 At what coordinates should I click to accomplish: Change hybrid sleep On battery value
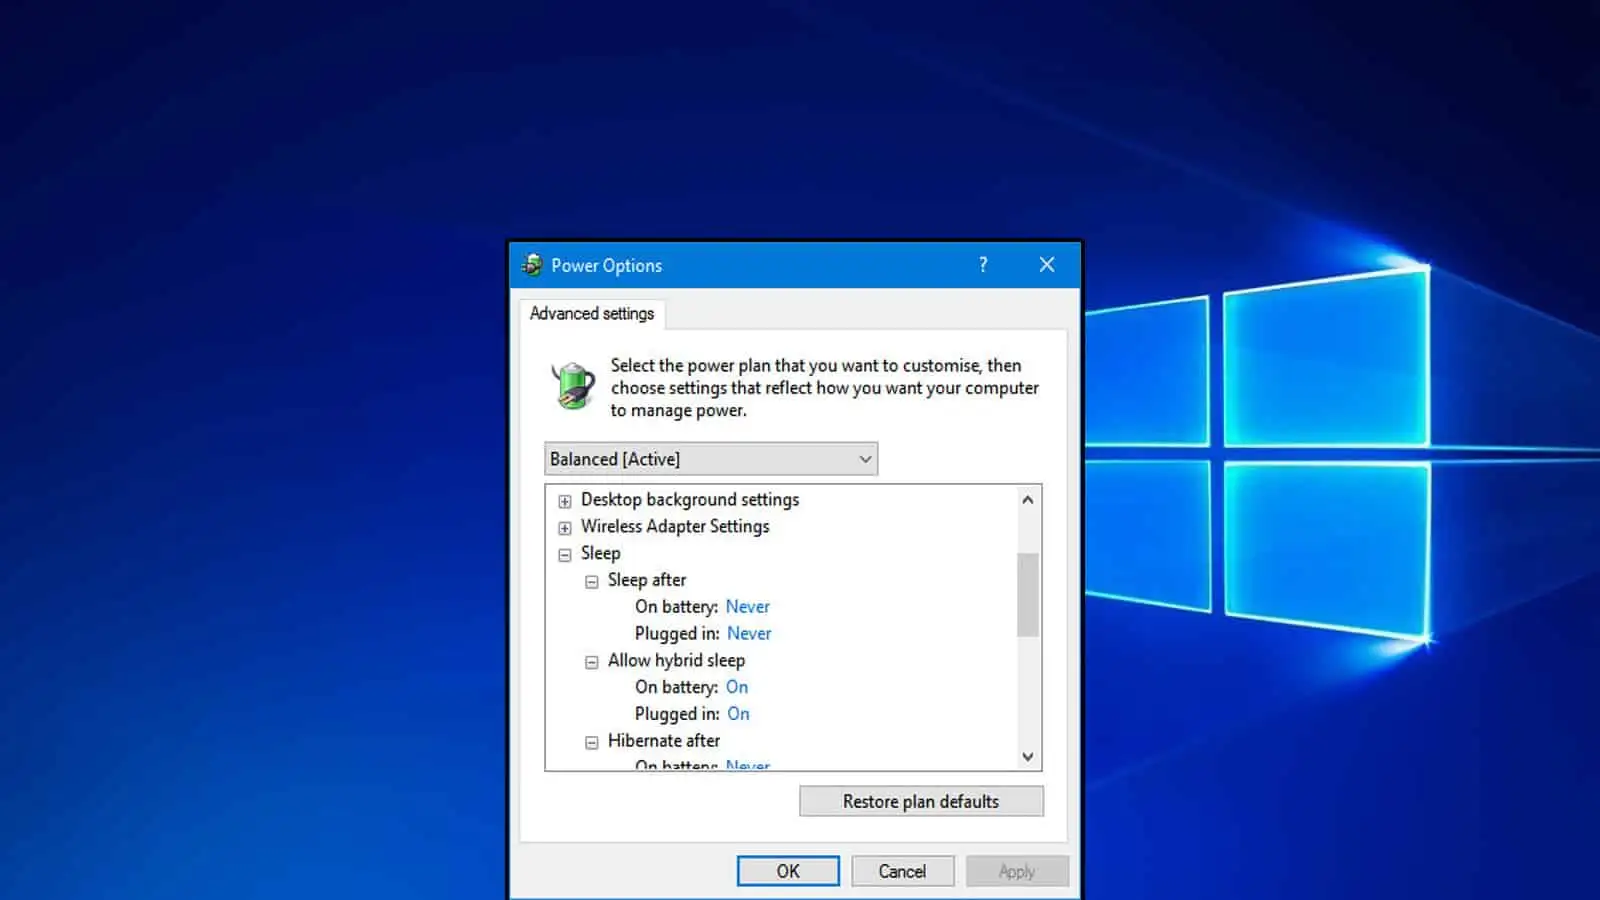click(737, 687)
